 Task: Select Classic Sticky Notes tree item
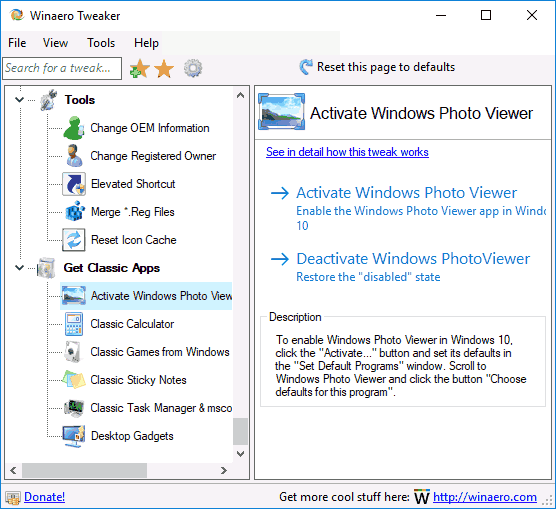point(138,380)
